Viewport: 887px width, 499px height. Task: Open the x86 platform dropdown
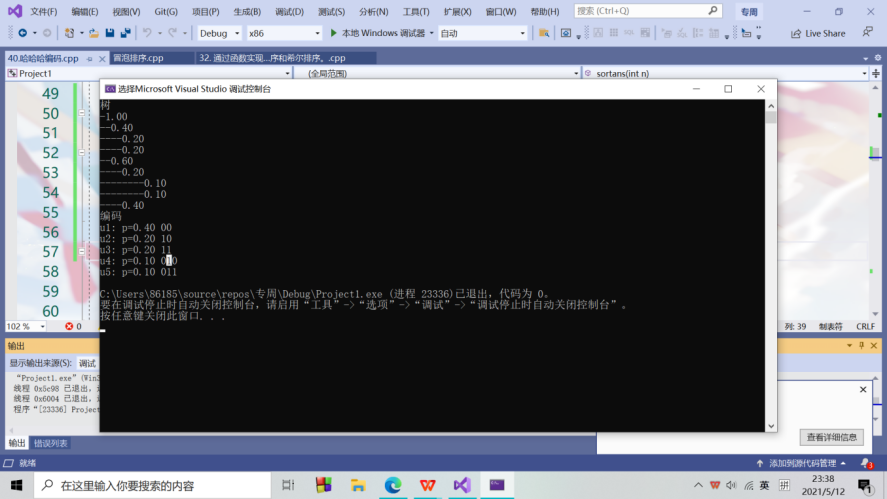click(284, 33)
